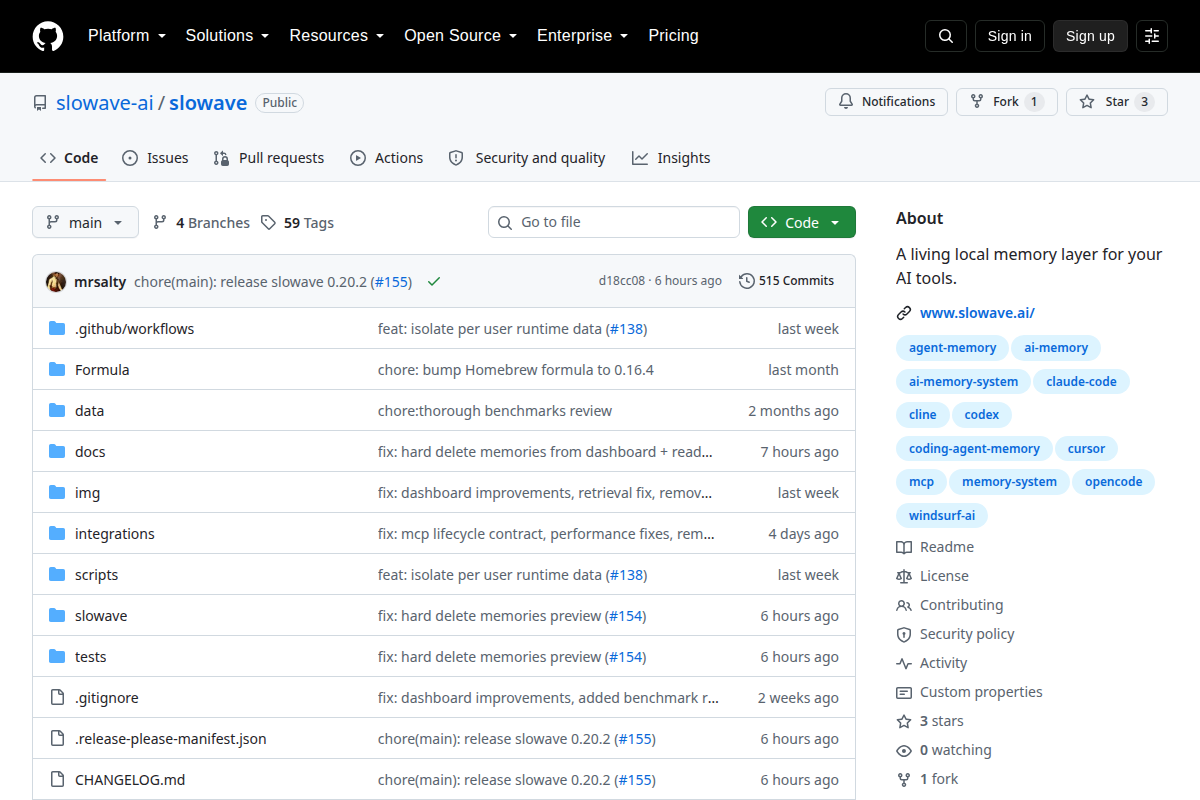
Task: Click the tag icon beside 59 Tags
Action: 268,223
